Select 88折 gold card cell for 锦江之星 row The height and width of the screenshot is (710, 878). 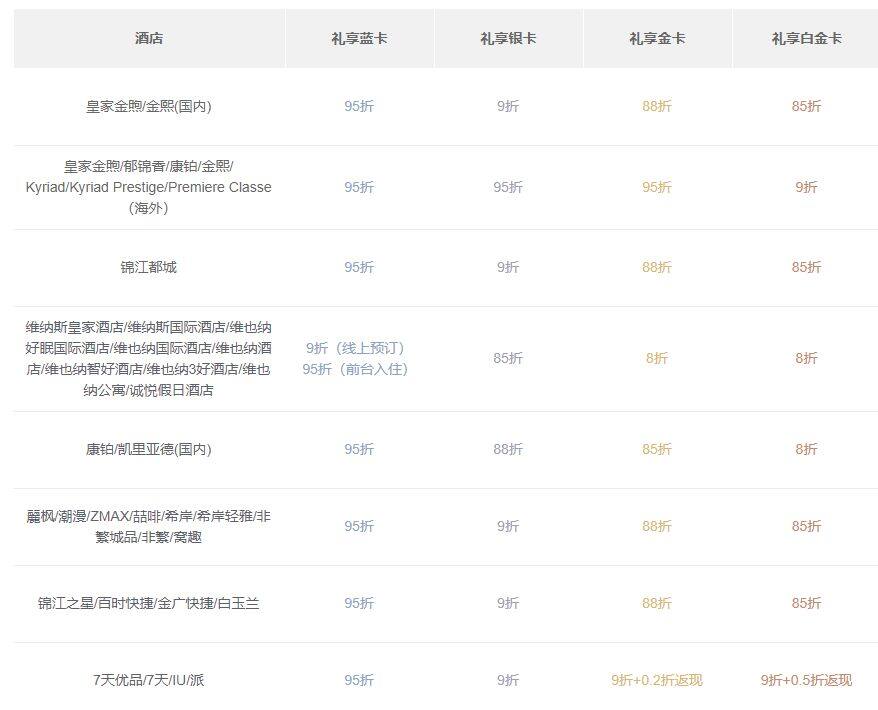[657, 604]
